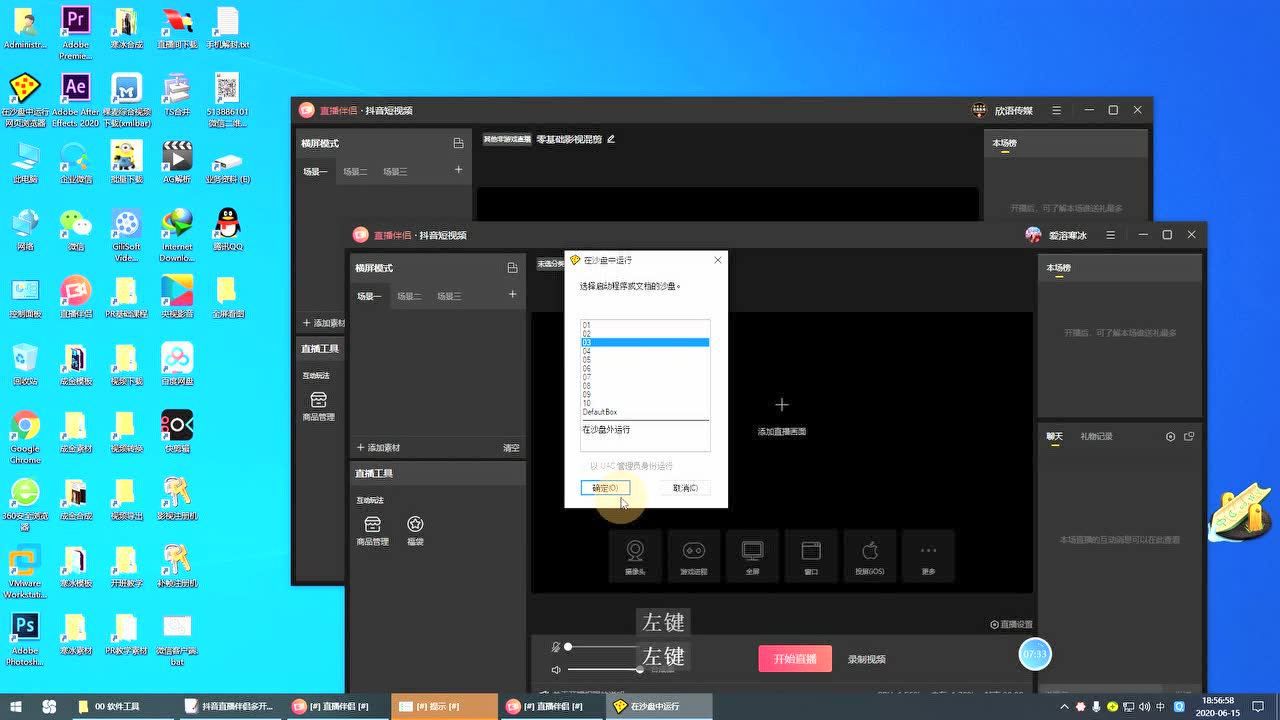Viewport: 1280px width, 720px height.
Task: Adjust microphone volume slider handle
Action: (x=568, y=647)
